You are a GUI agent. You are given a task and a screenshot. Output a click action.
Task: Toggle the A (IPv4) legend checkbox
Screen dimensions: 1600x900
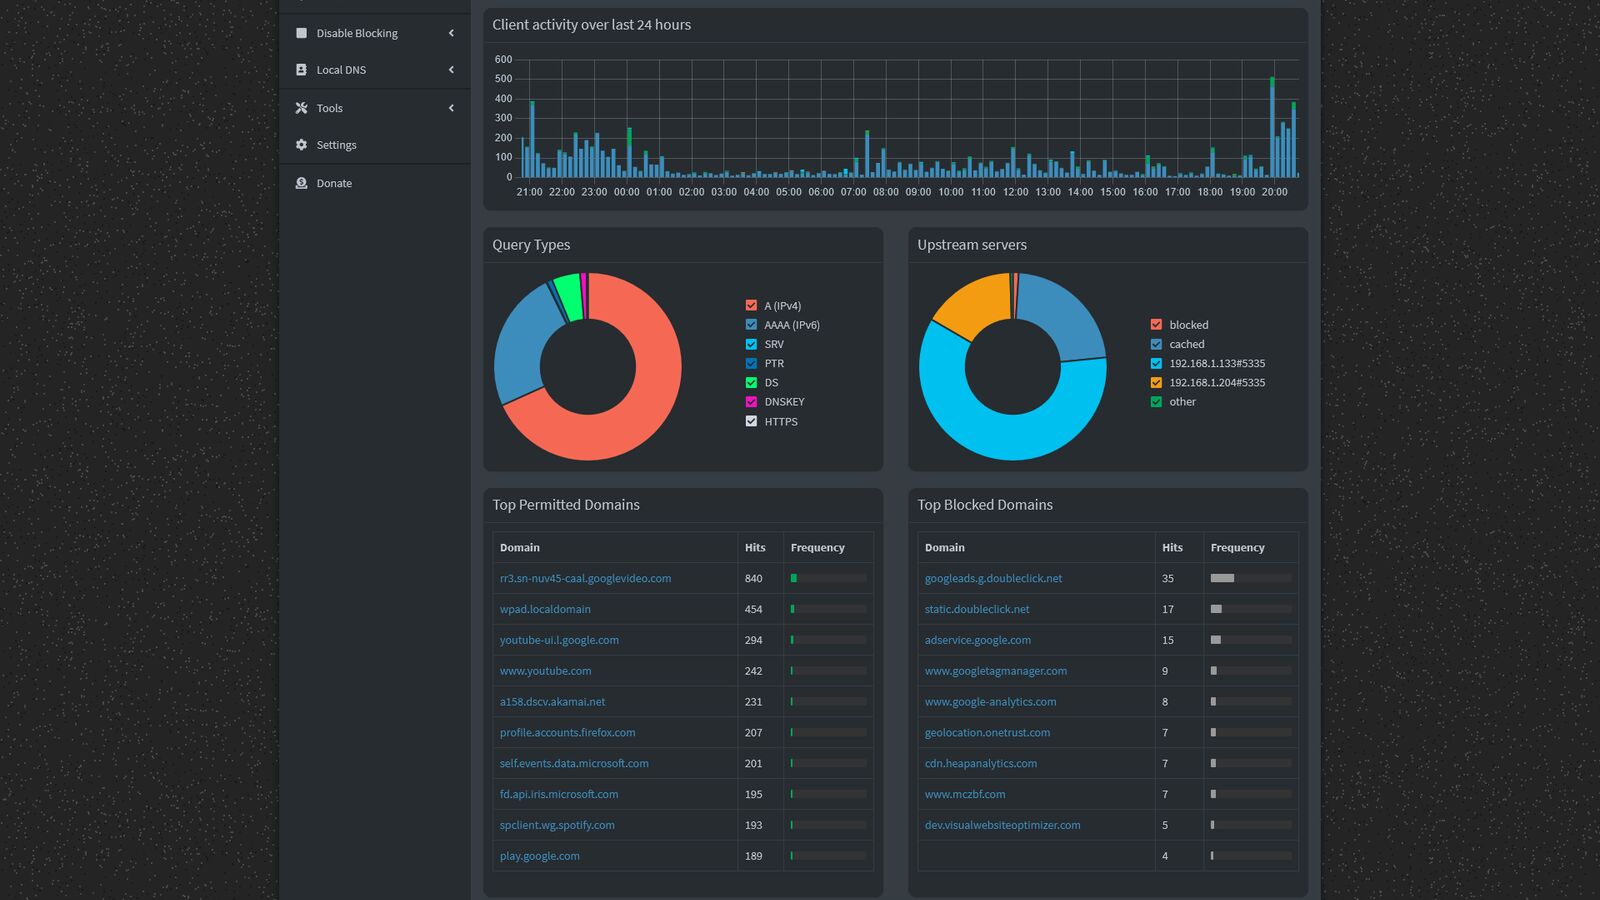(751, 305)
